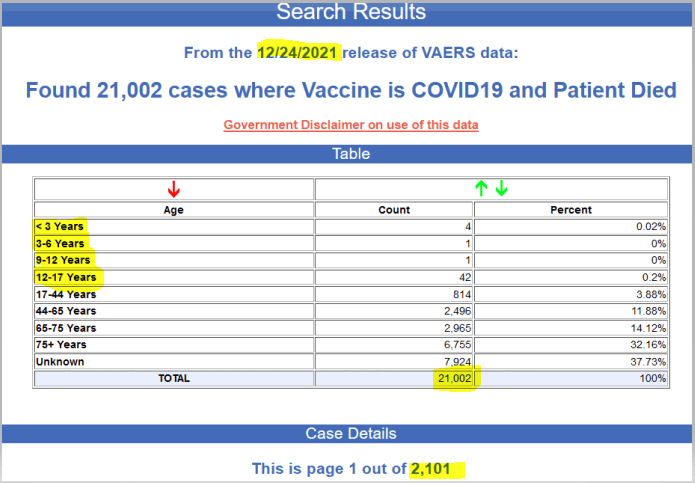Screen dimensions: 695x483
Task: Open the Government Disclaimer link
Action: point(350,125)
